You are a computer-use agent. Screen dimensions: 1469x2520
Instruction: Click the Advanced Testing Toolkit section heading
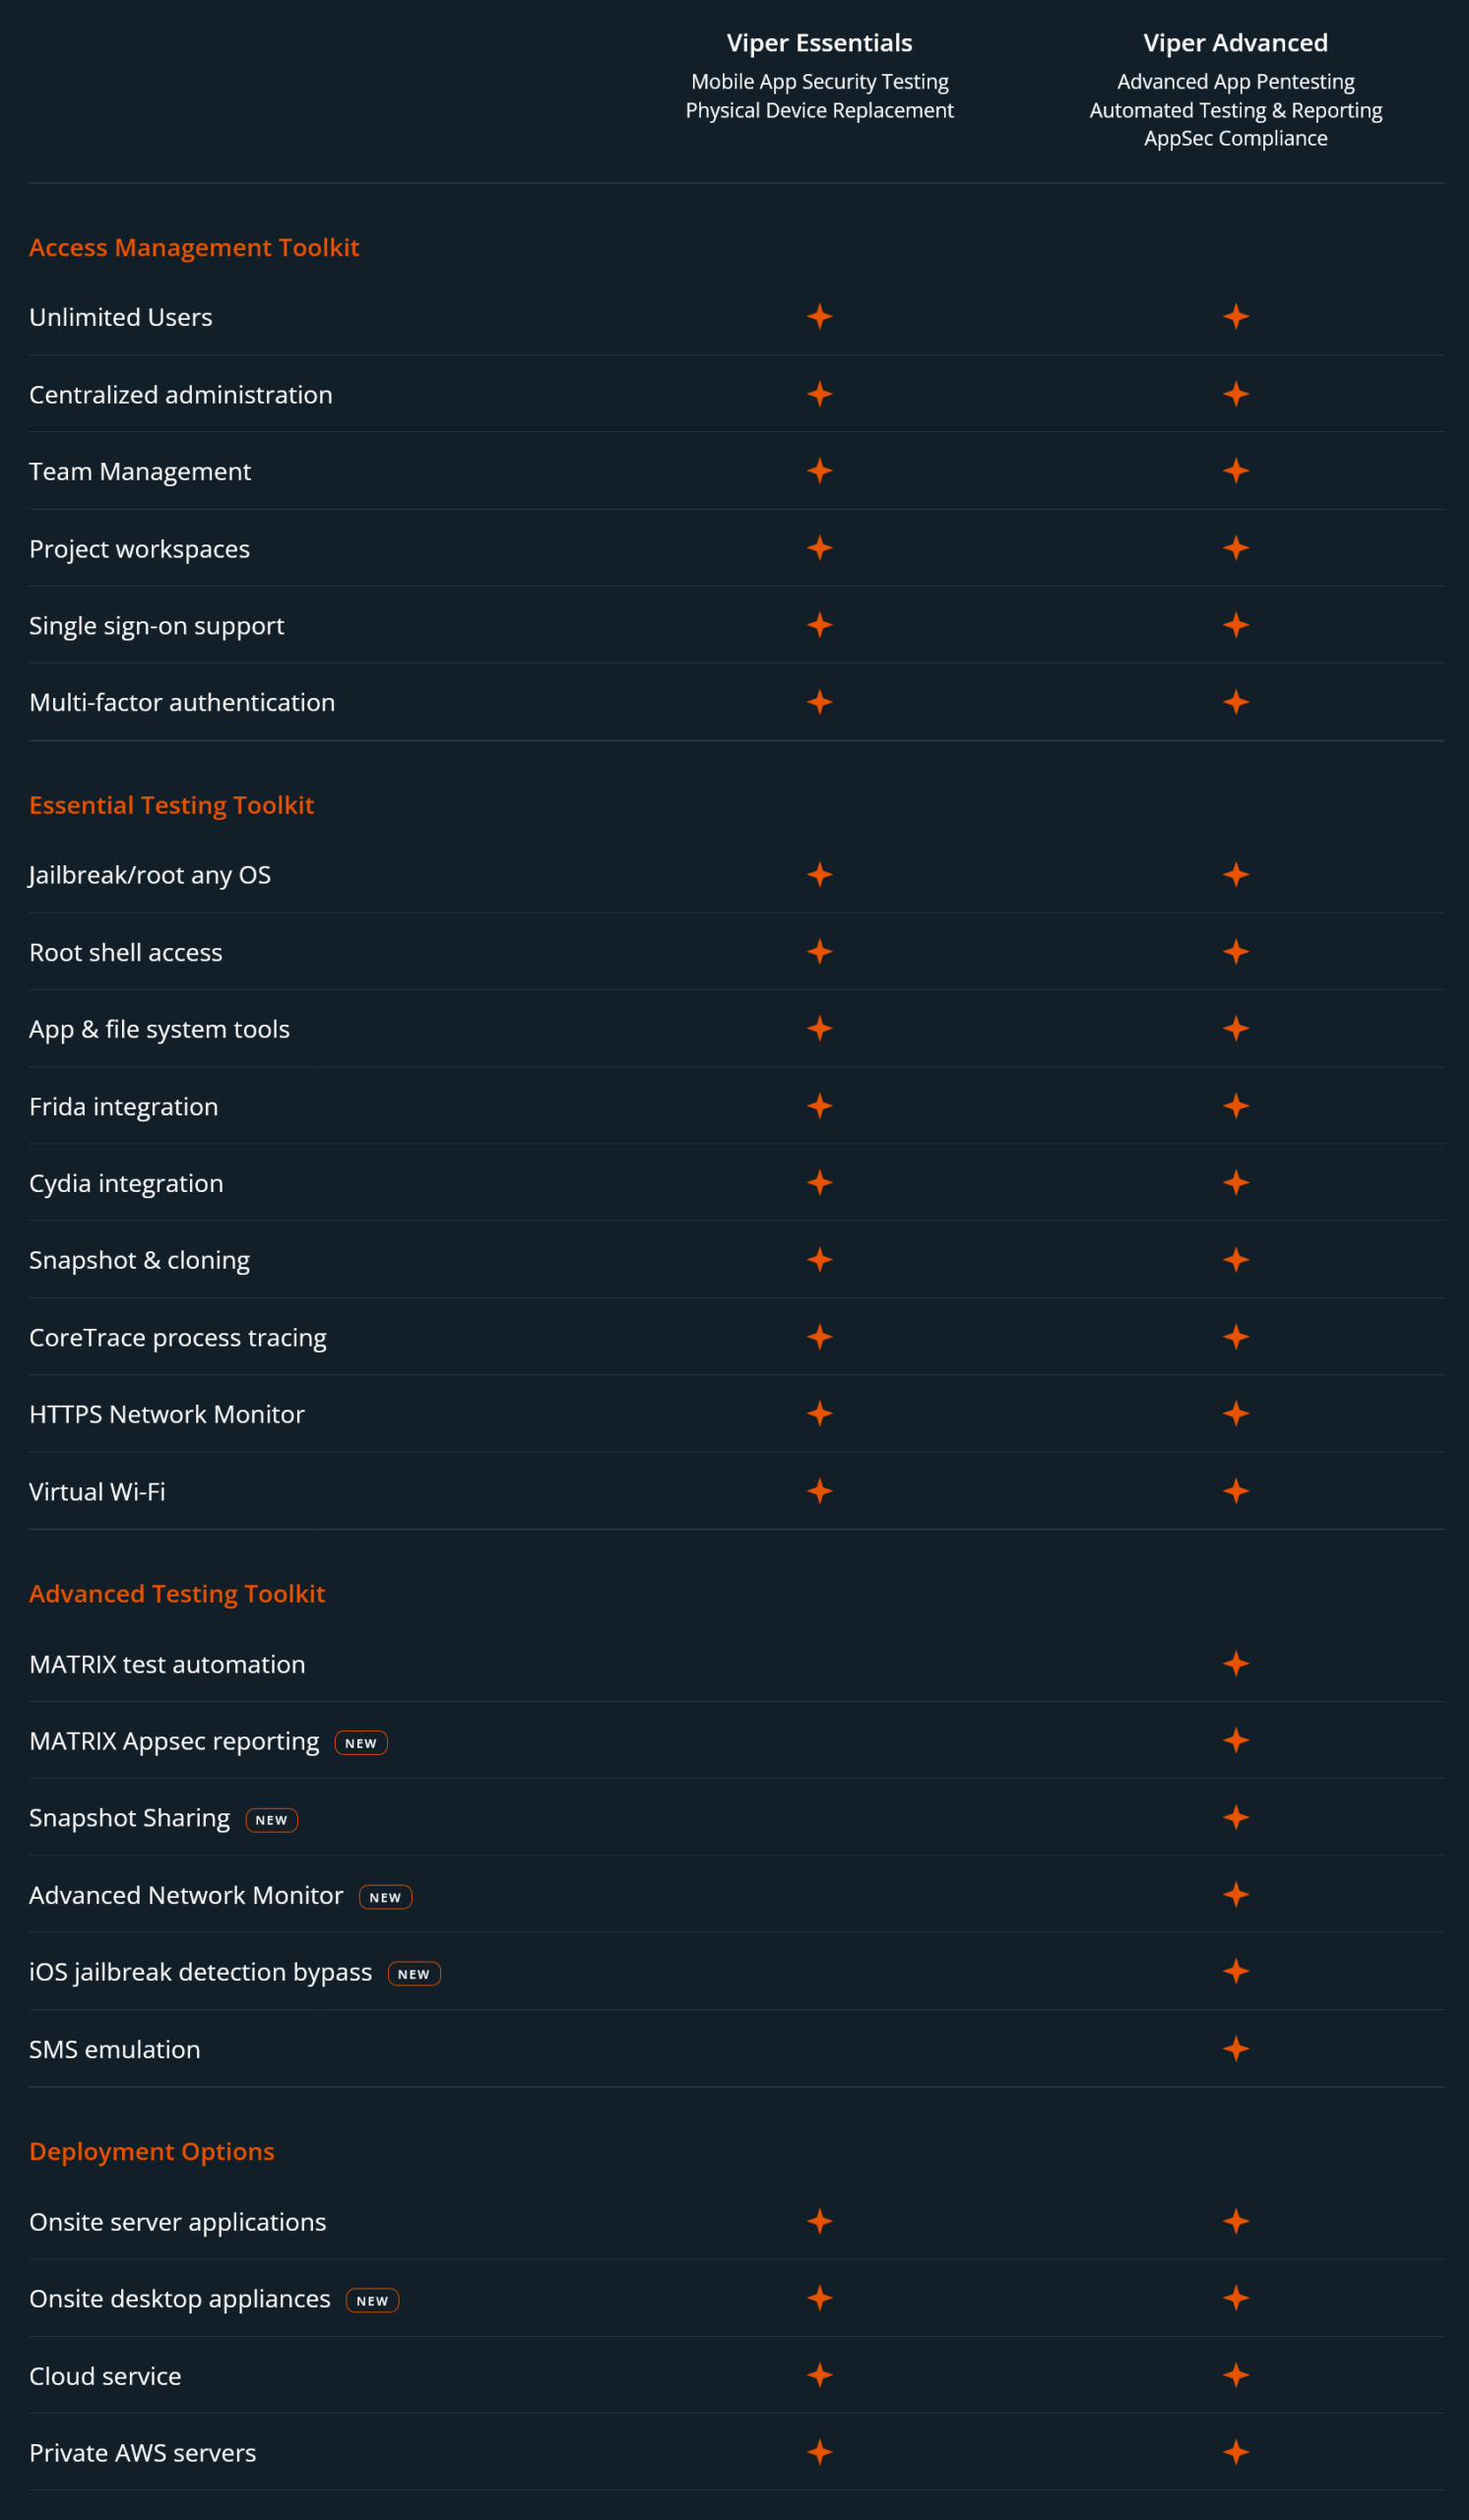click(x=177, y=1593)
